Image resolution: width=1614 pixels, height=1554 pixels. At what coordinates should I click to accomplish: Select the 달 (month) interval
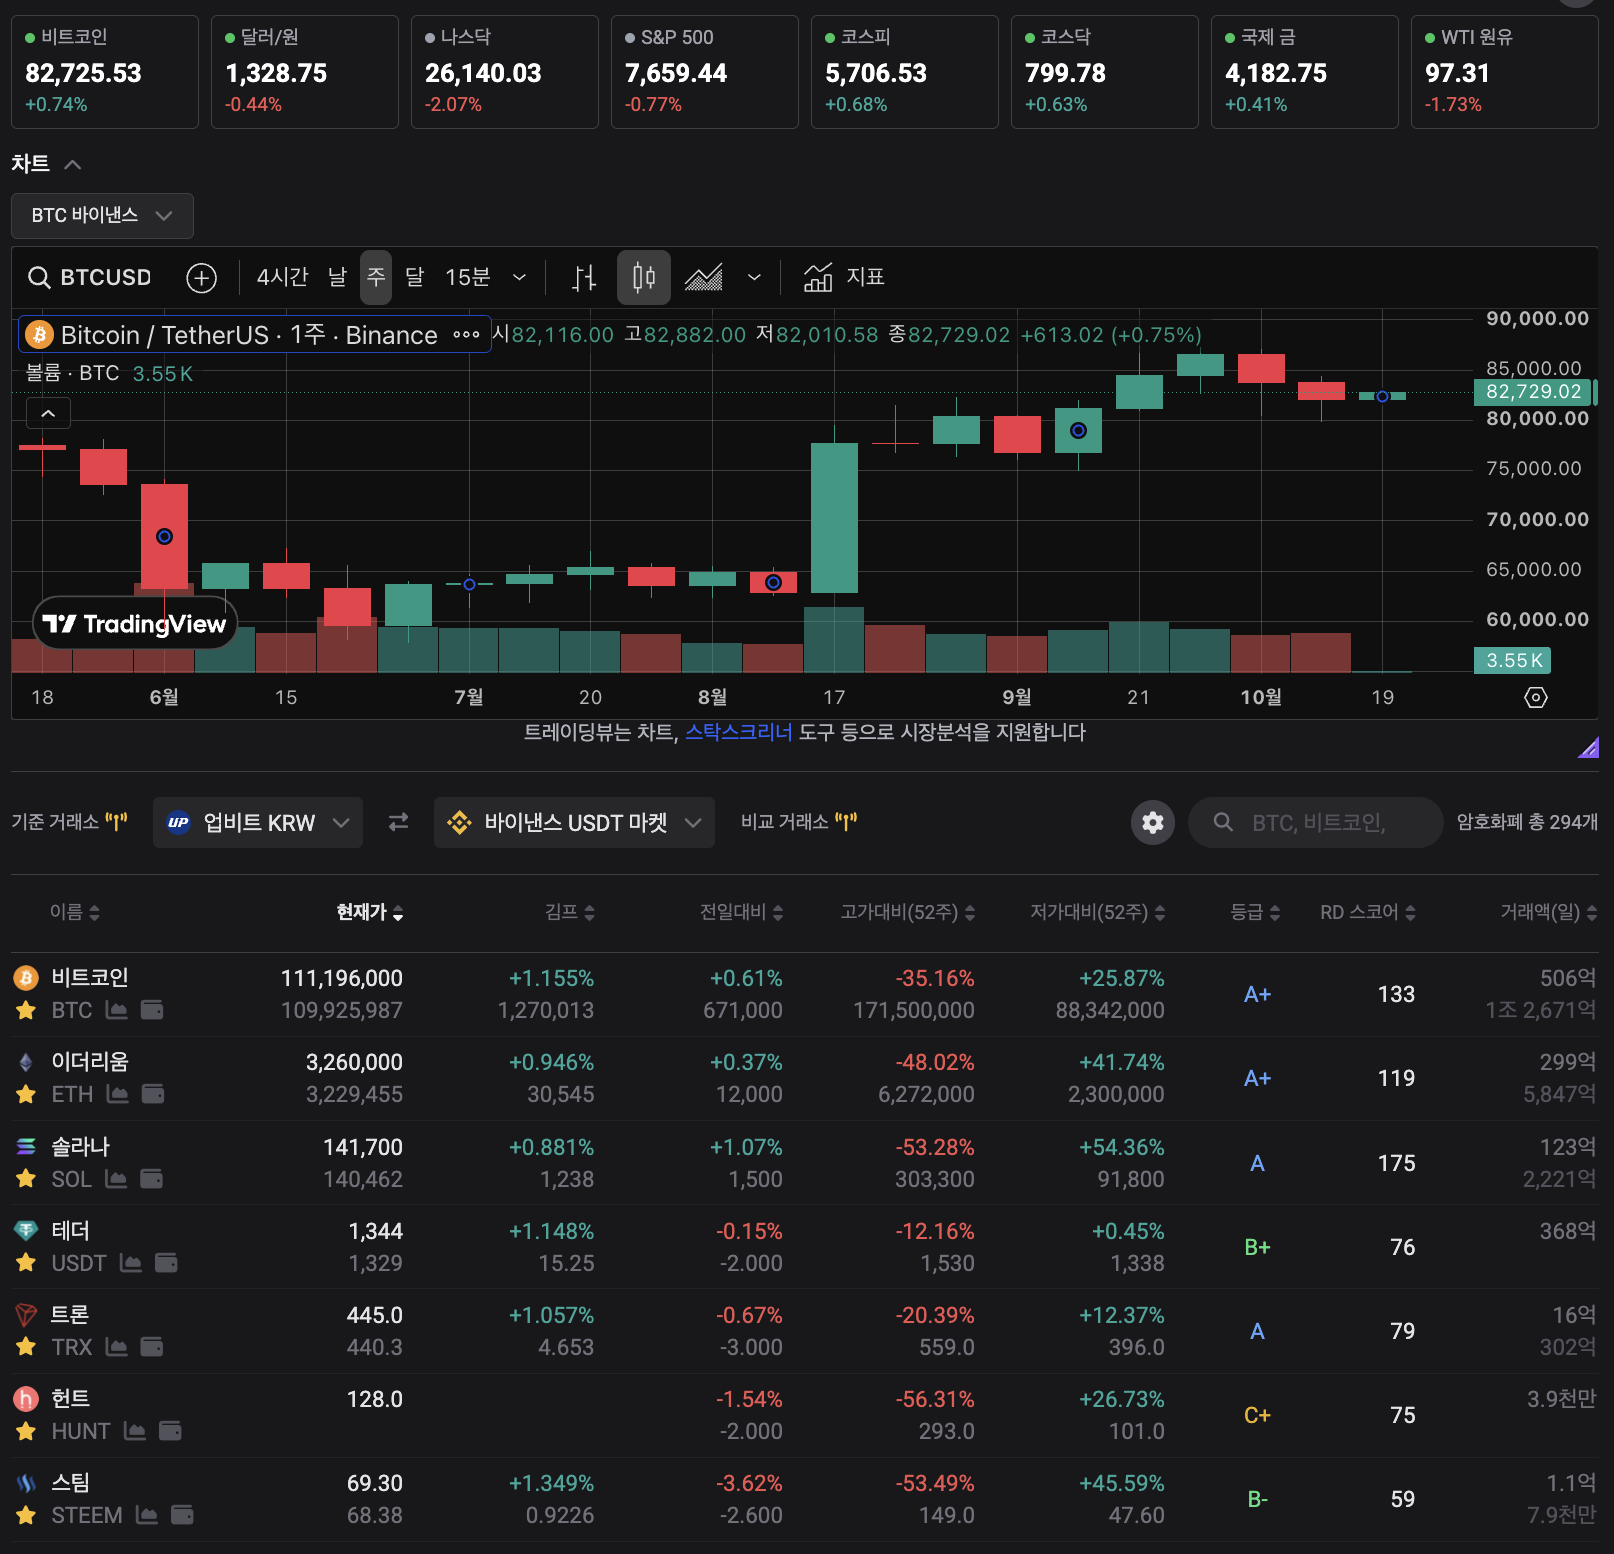point(414,277)
